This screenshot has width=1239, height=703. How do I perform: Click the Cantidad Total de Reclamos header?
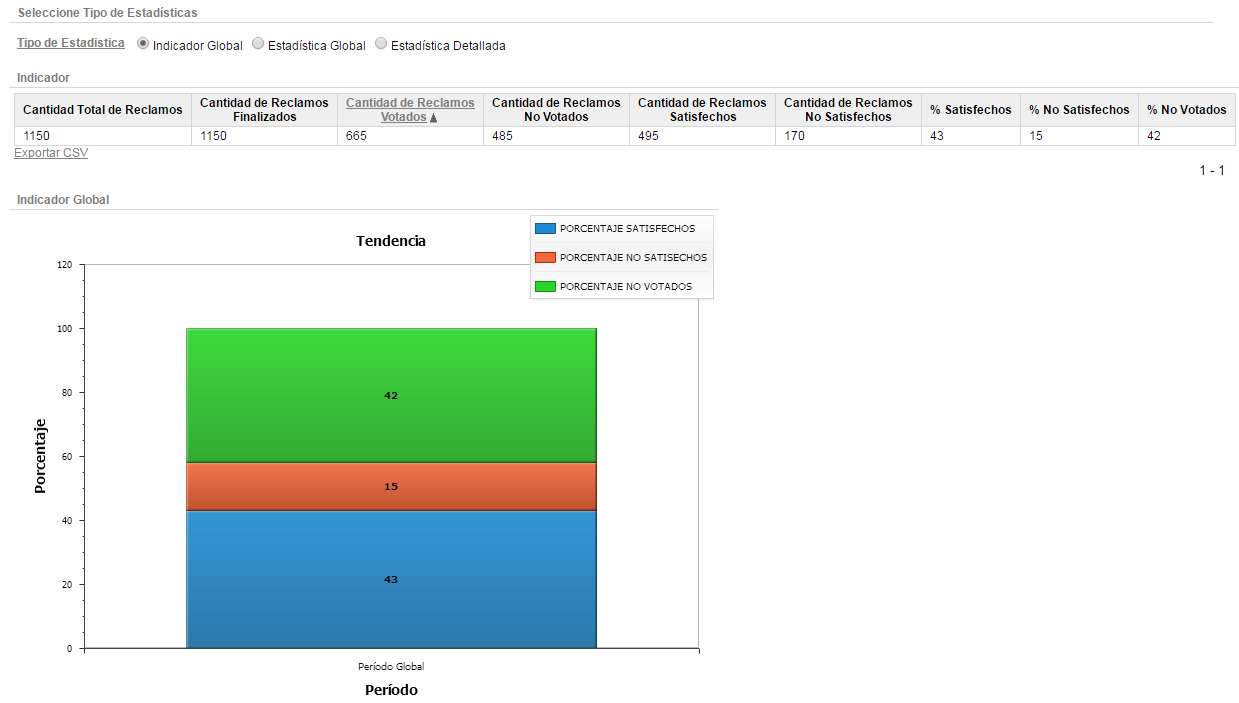pyautogui.click(x=103, y=110)
